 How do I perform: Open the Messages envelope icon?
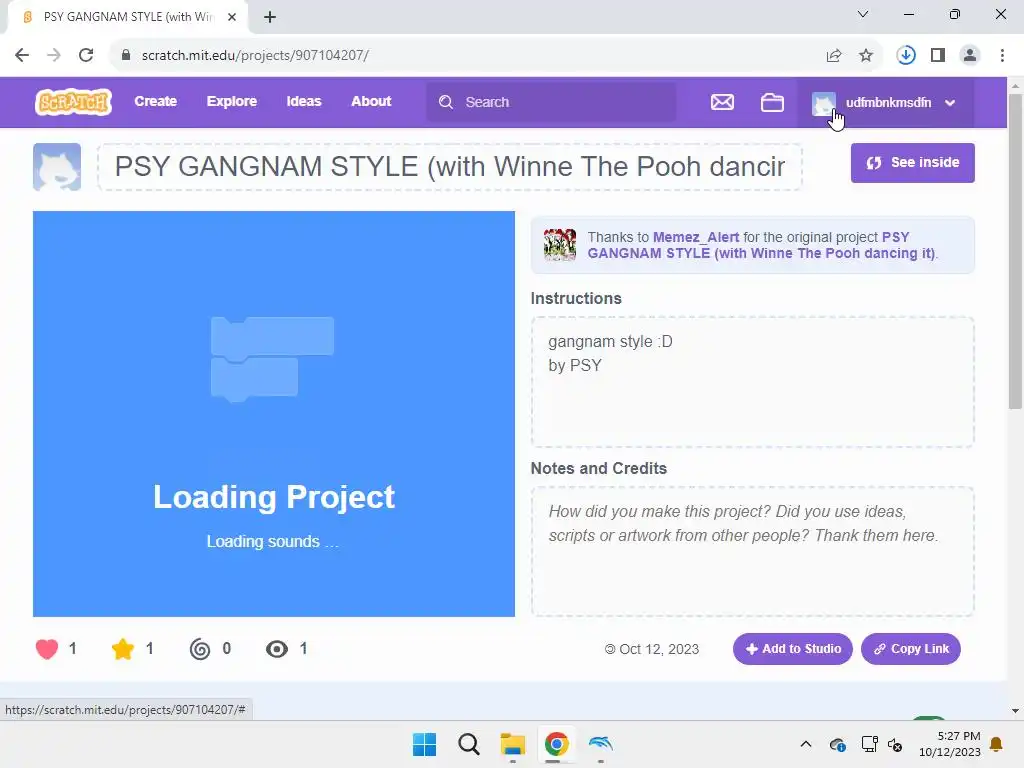pos(722,103)
